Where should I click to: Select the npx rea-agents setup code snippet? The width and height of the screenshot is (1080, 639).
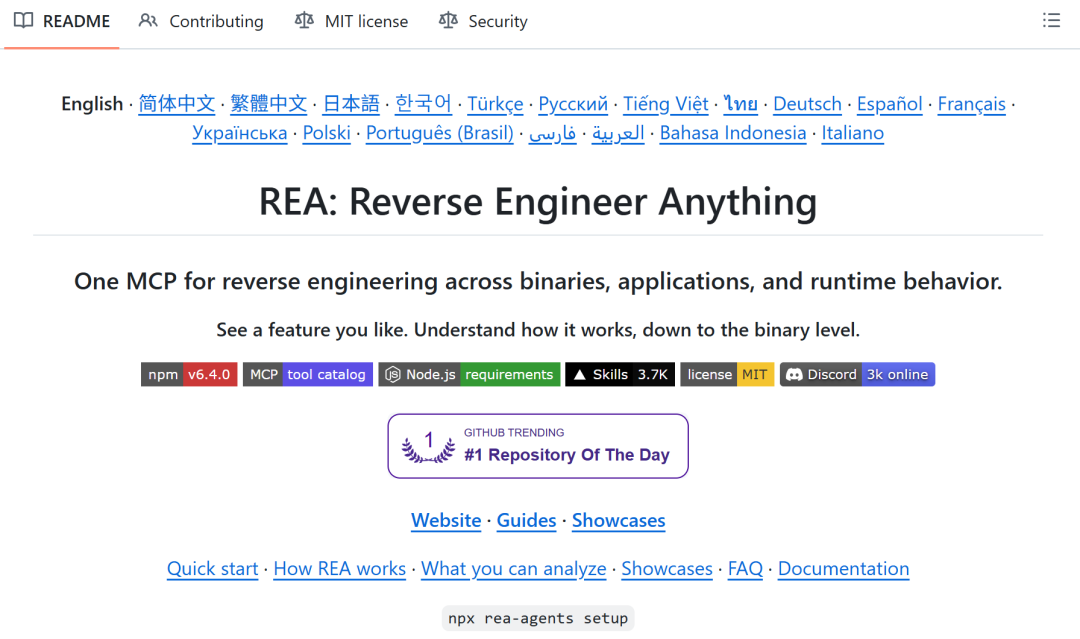[538, 618]
